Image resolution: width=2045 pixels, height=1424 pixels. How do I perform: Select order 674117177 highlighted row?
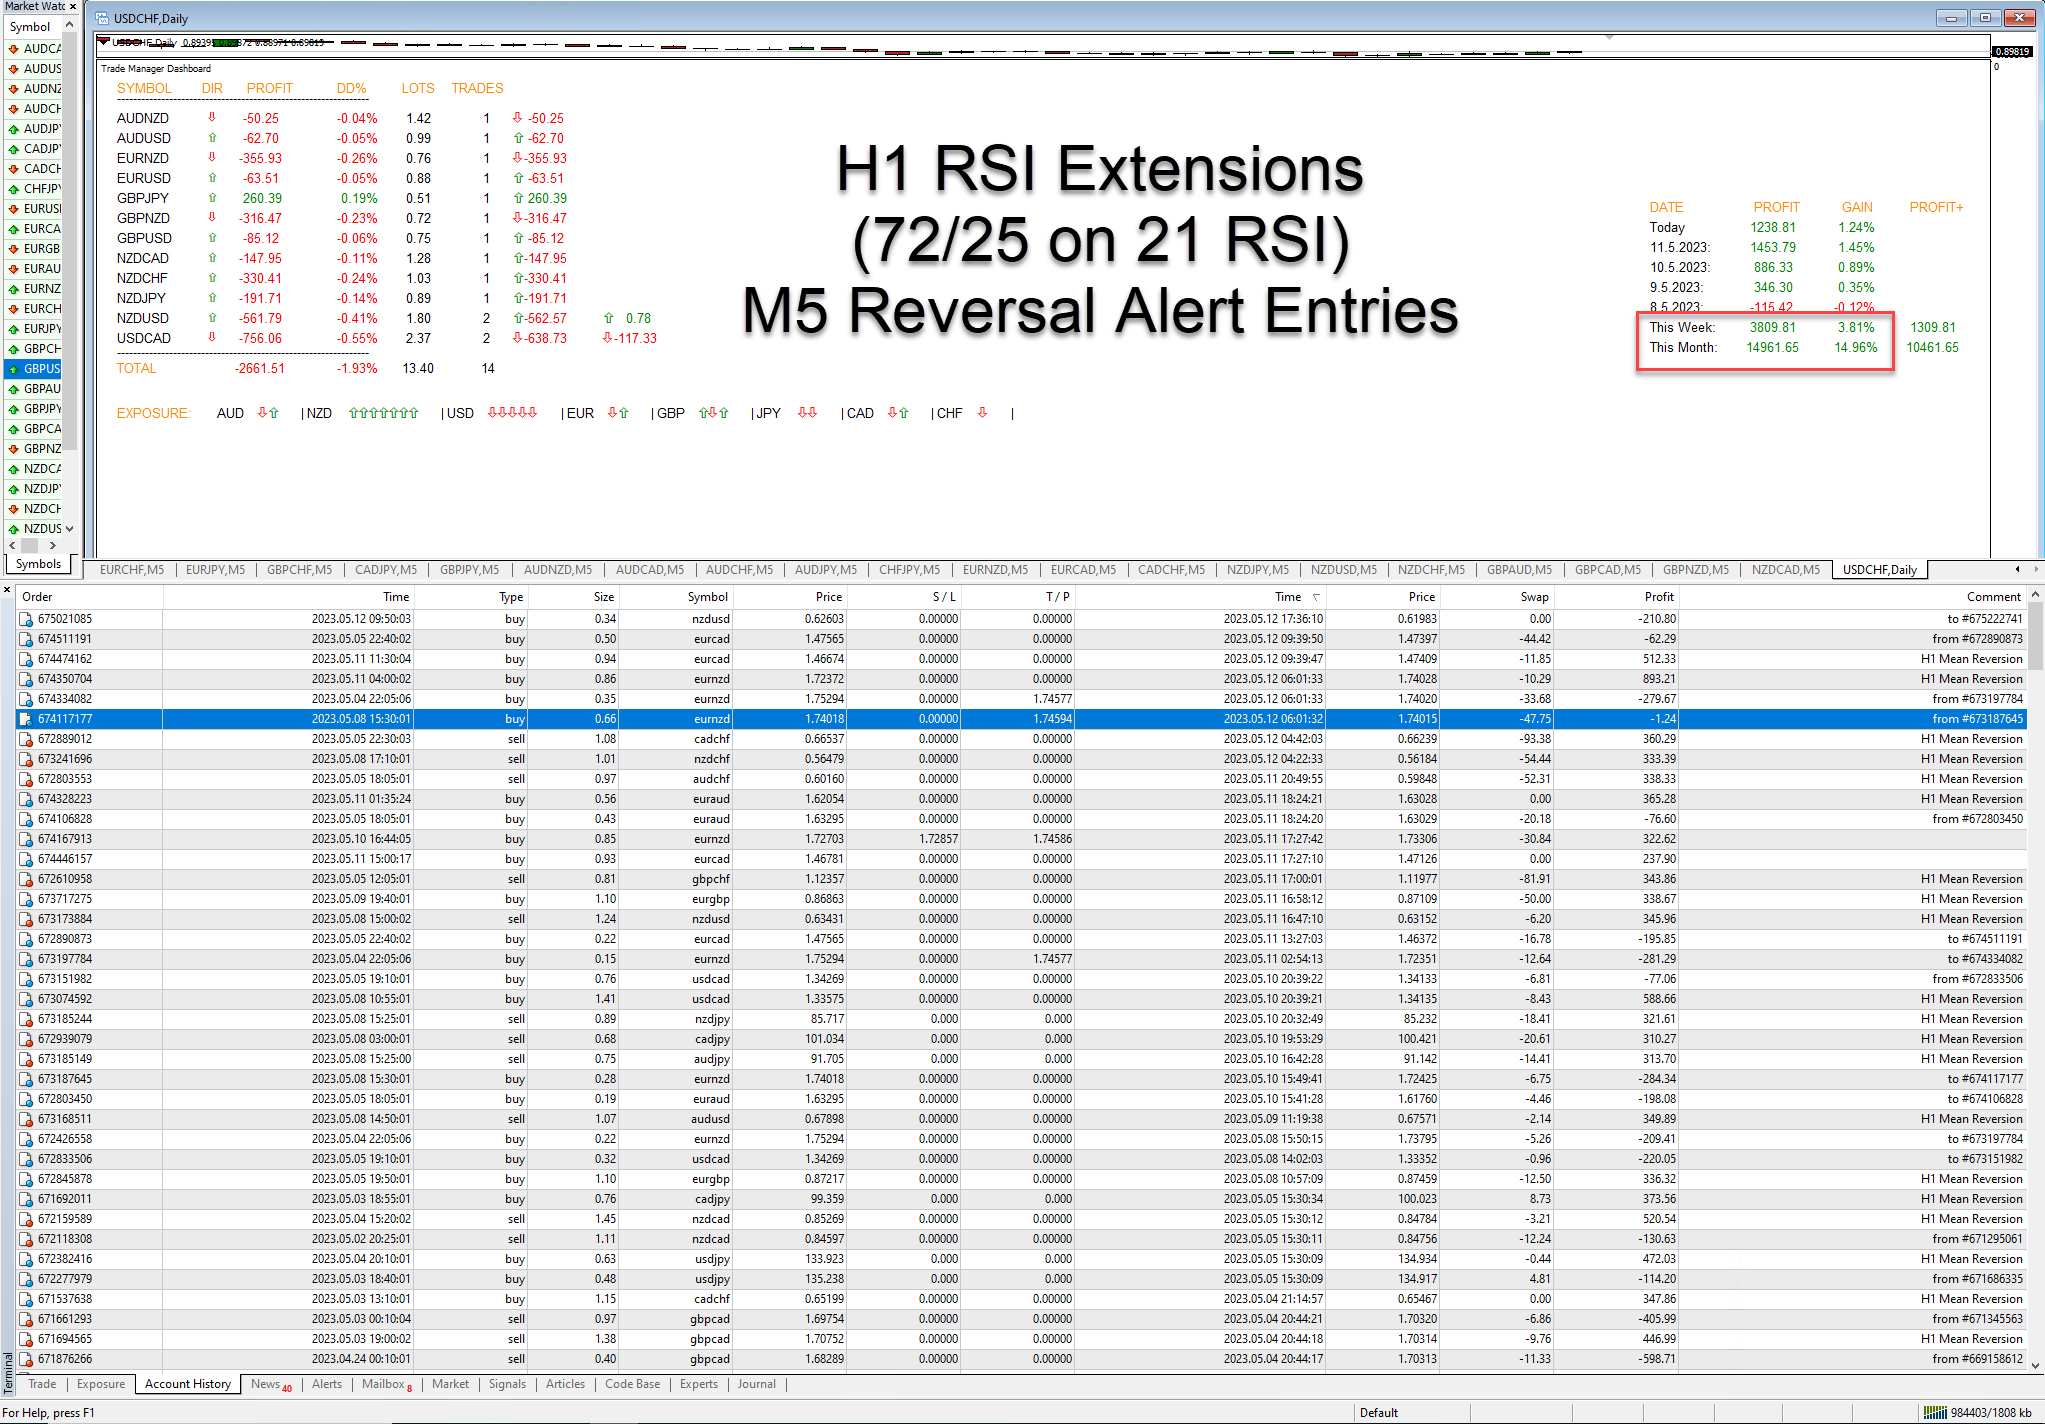click(1022, 719)
